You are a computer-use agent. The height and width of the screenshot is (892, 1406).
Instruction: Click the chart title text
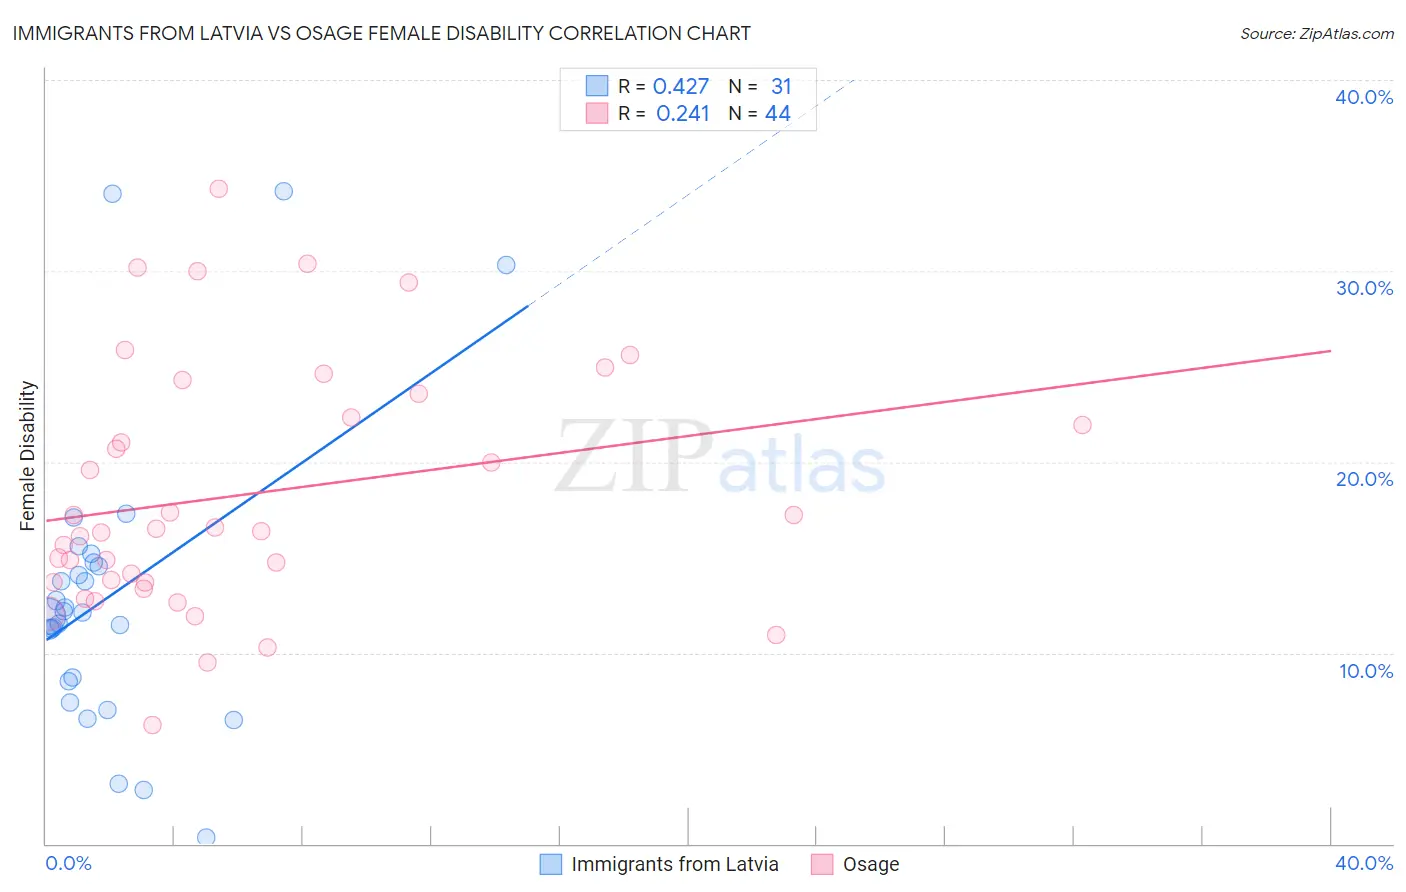(381, 33)
